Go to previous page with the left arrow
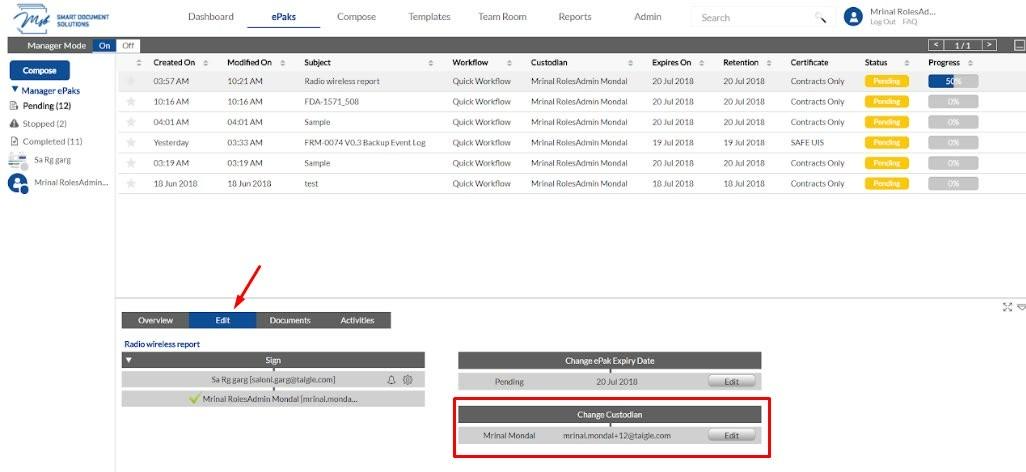 pos(936,45)
